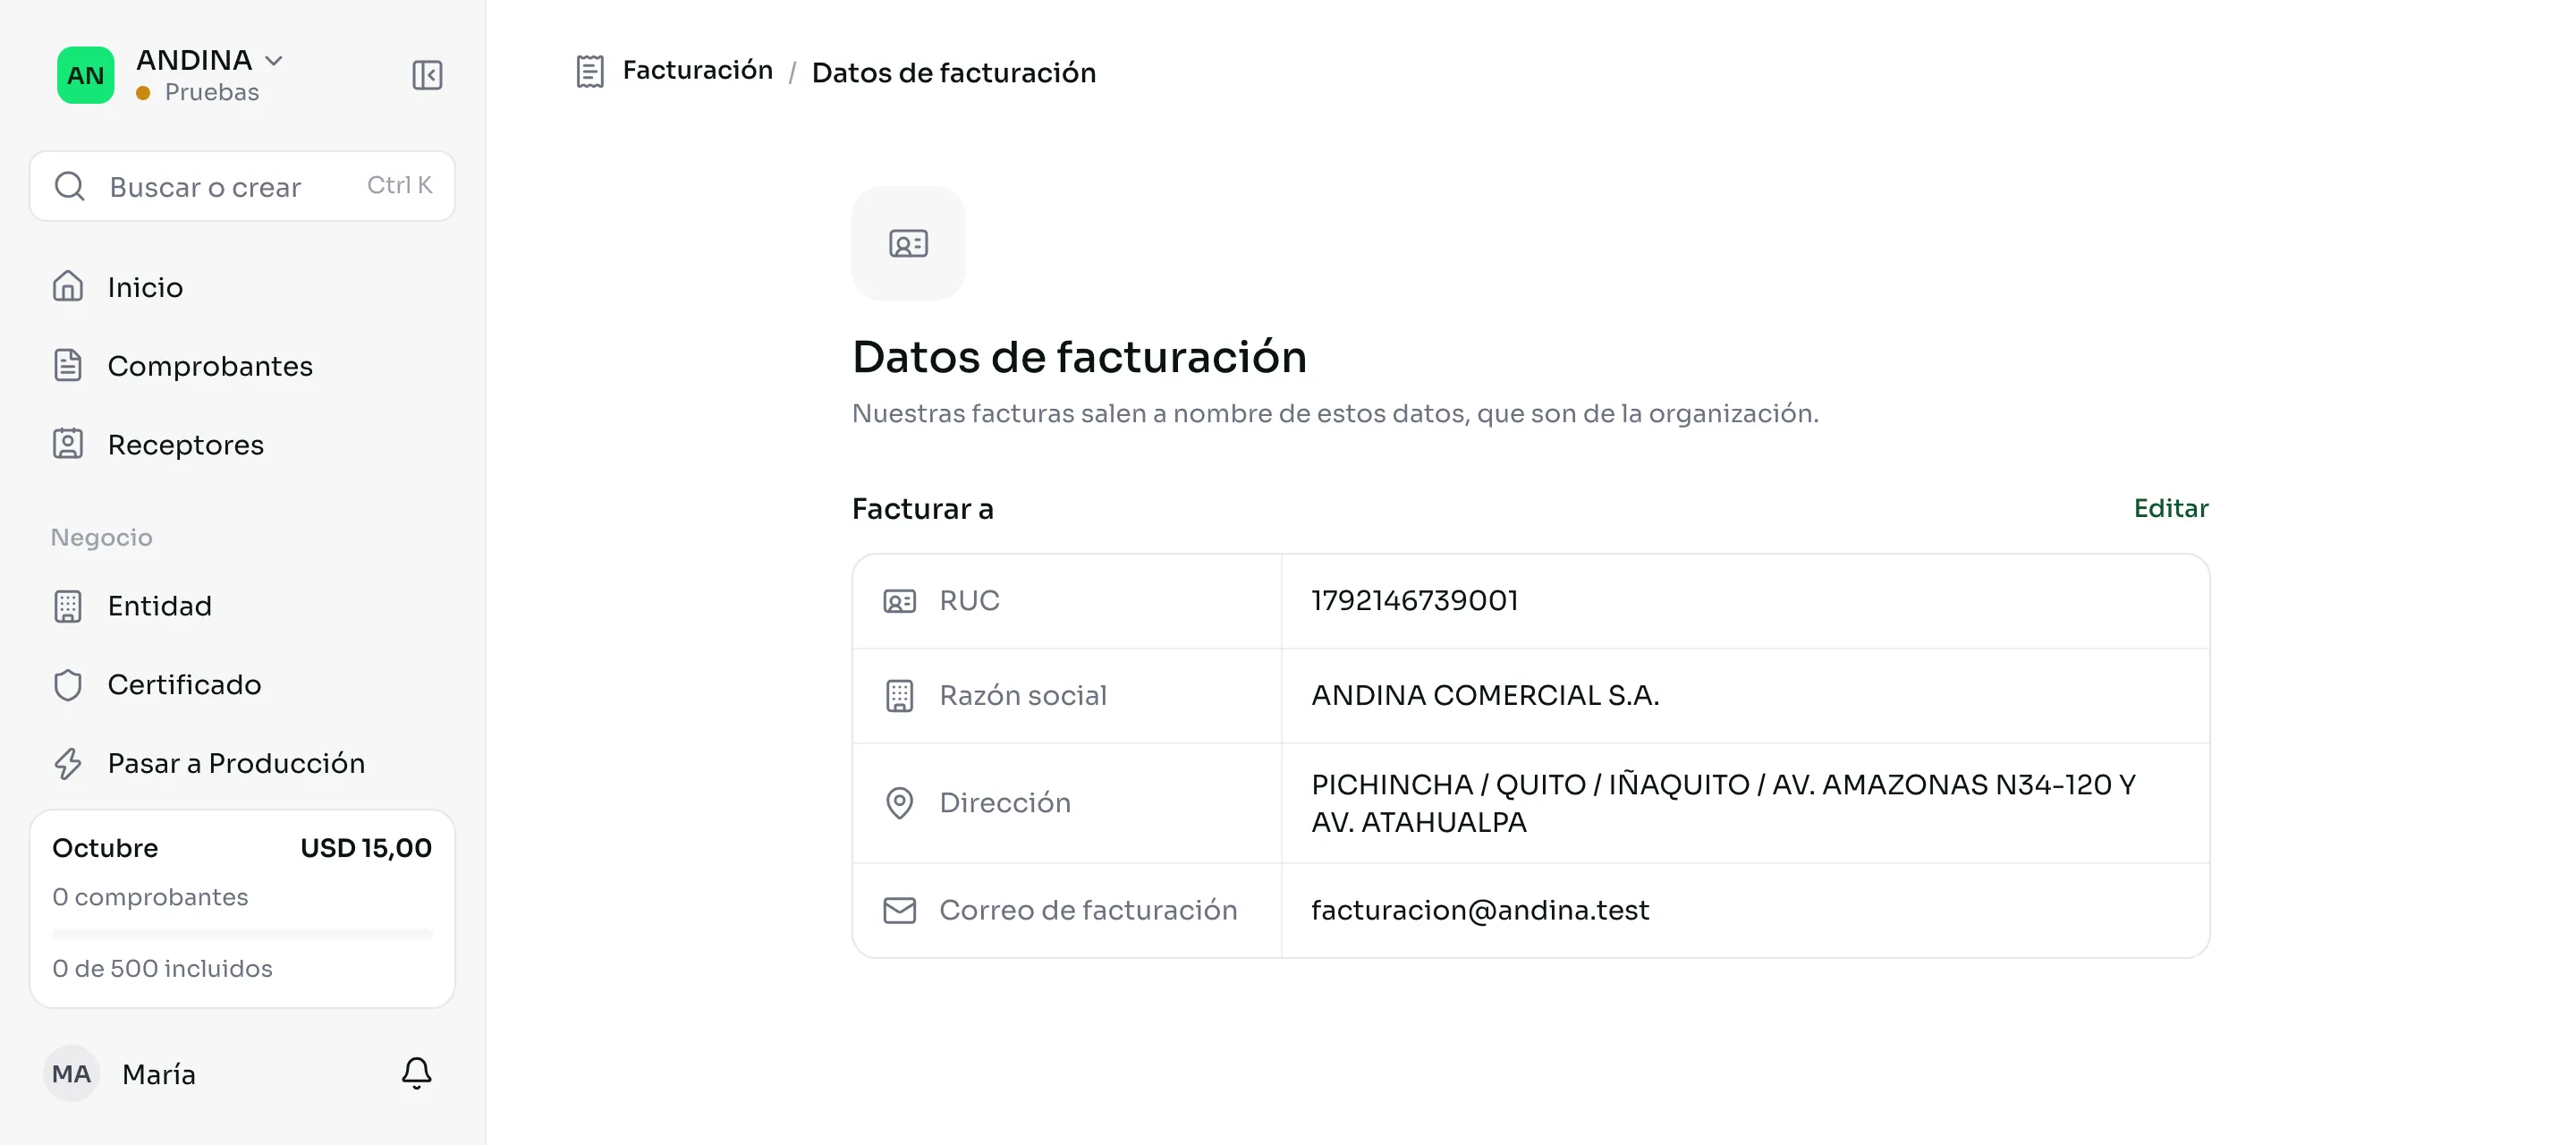Click the USD 15,00 amount
This screenshot has height=1145, width=2576.
[x=366, y=848]
